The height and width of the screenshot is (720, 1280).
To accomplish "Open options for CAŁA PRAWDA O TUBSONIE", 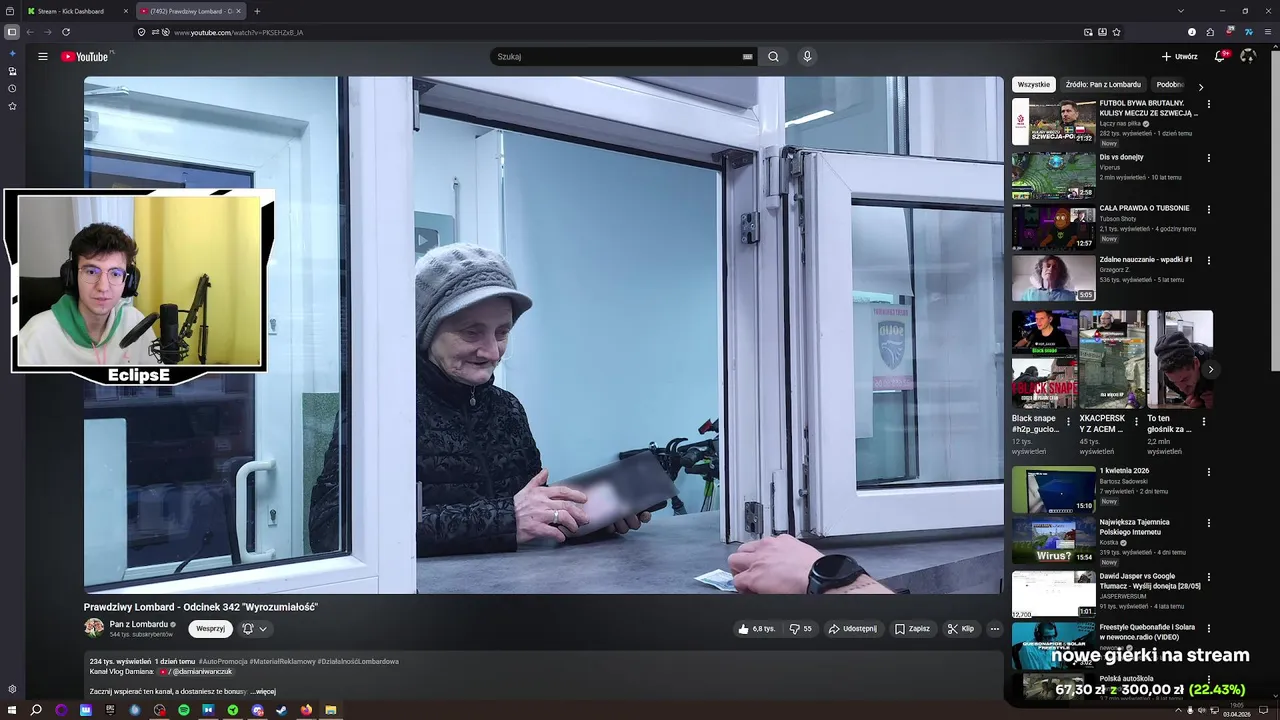I will point(1208,210).
